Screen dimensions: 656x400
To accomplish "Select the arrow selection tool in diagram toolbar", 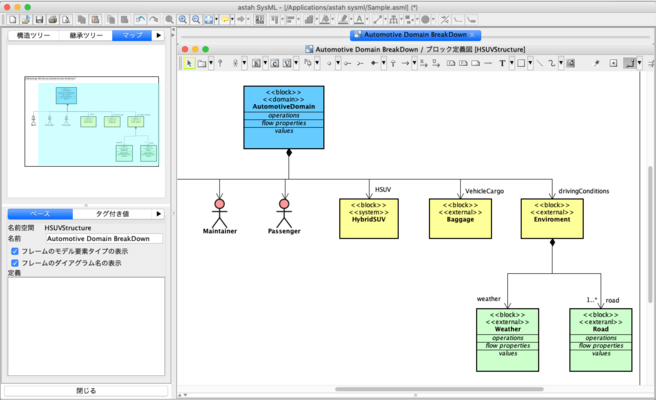I will tap(190, 63).
